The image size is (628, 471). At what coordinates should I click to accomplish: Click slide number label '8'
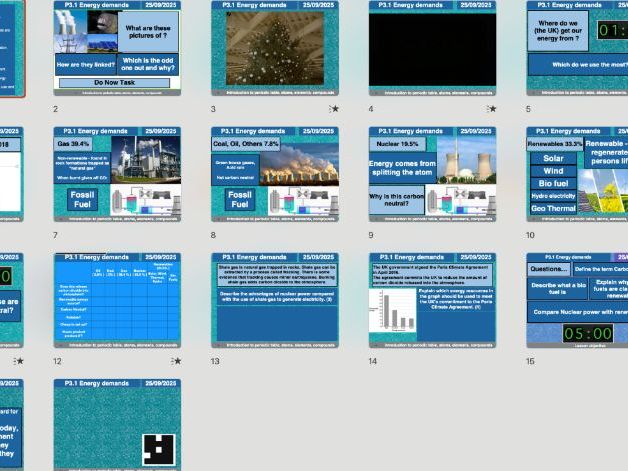[x=213, y=235]
